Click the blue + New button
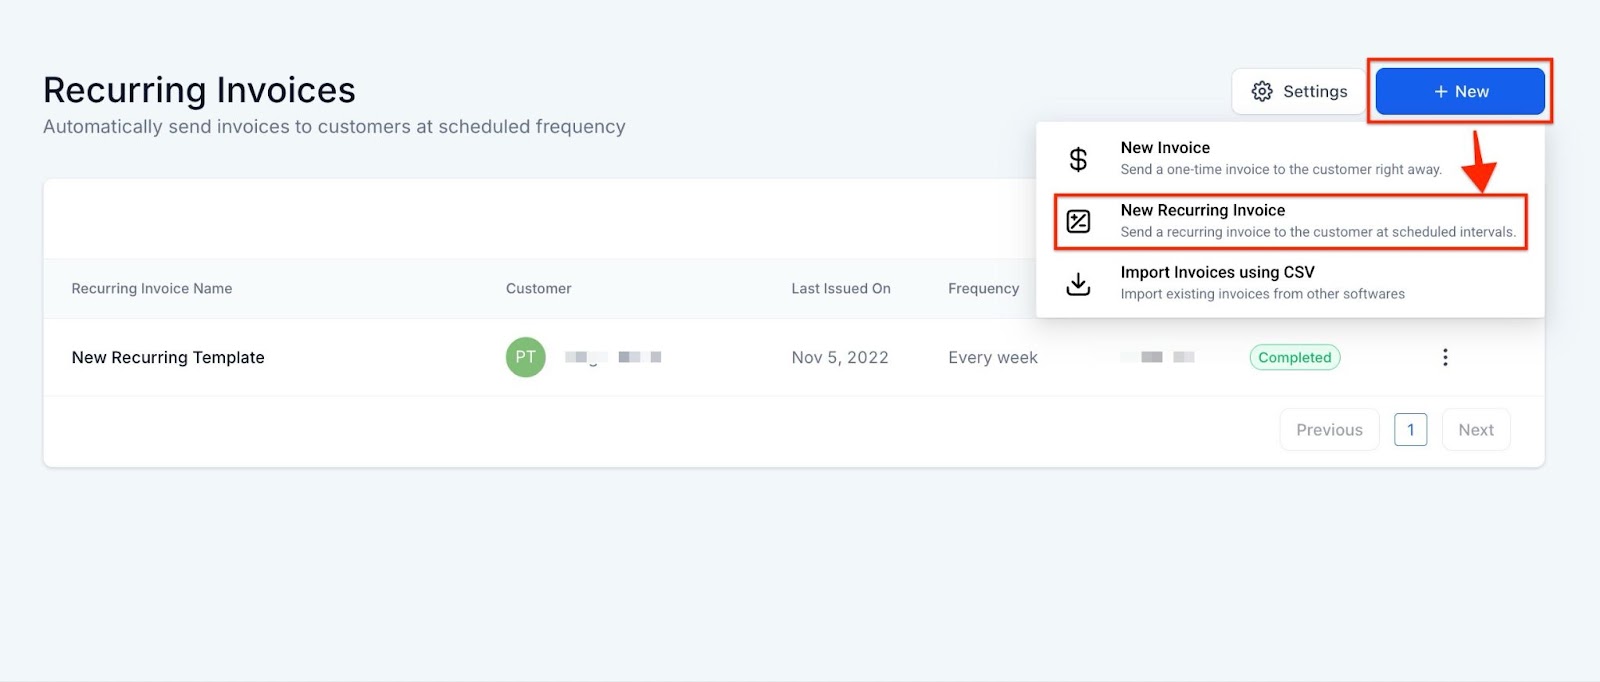 pyautogui.click(x=1459, y=91)
